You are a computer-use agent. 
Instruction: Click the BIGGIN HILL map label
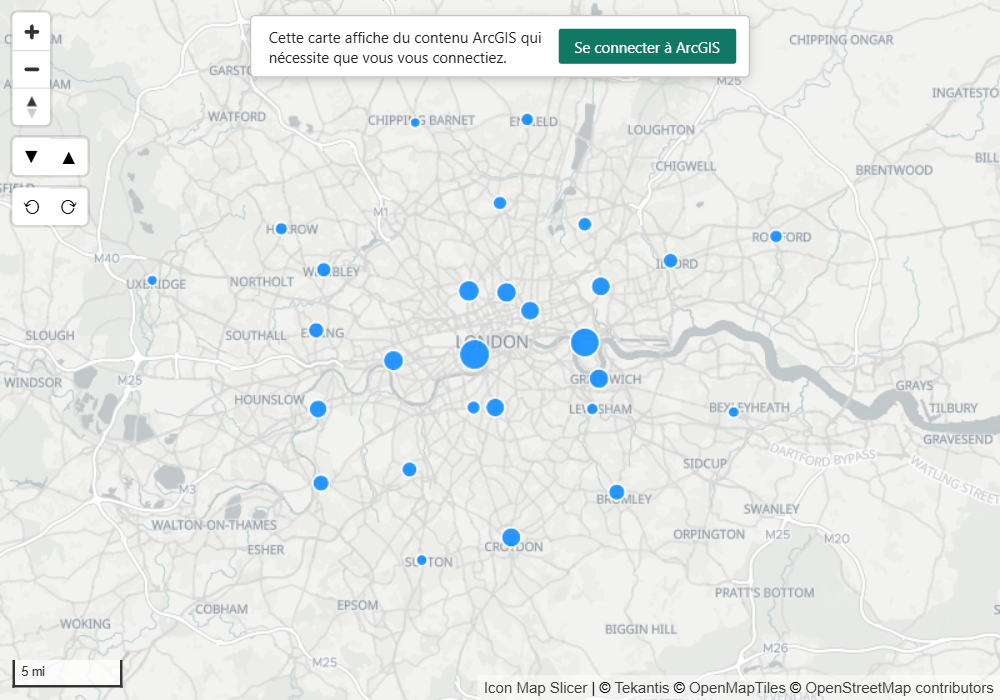pos(640,629)
